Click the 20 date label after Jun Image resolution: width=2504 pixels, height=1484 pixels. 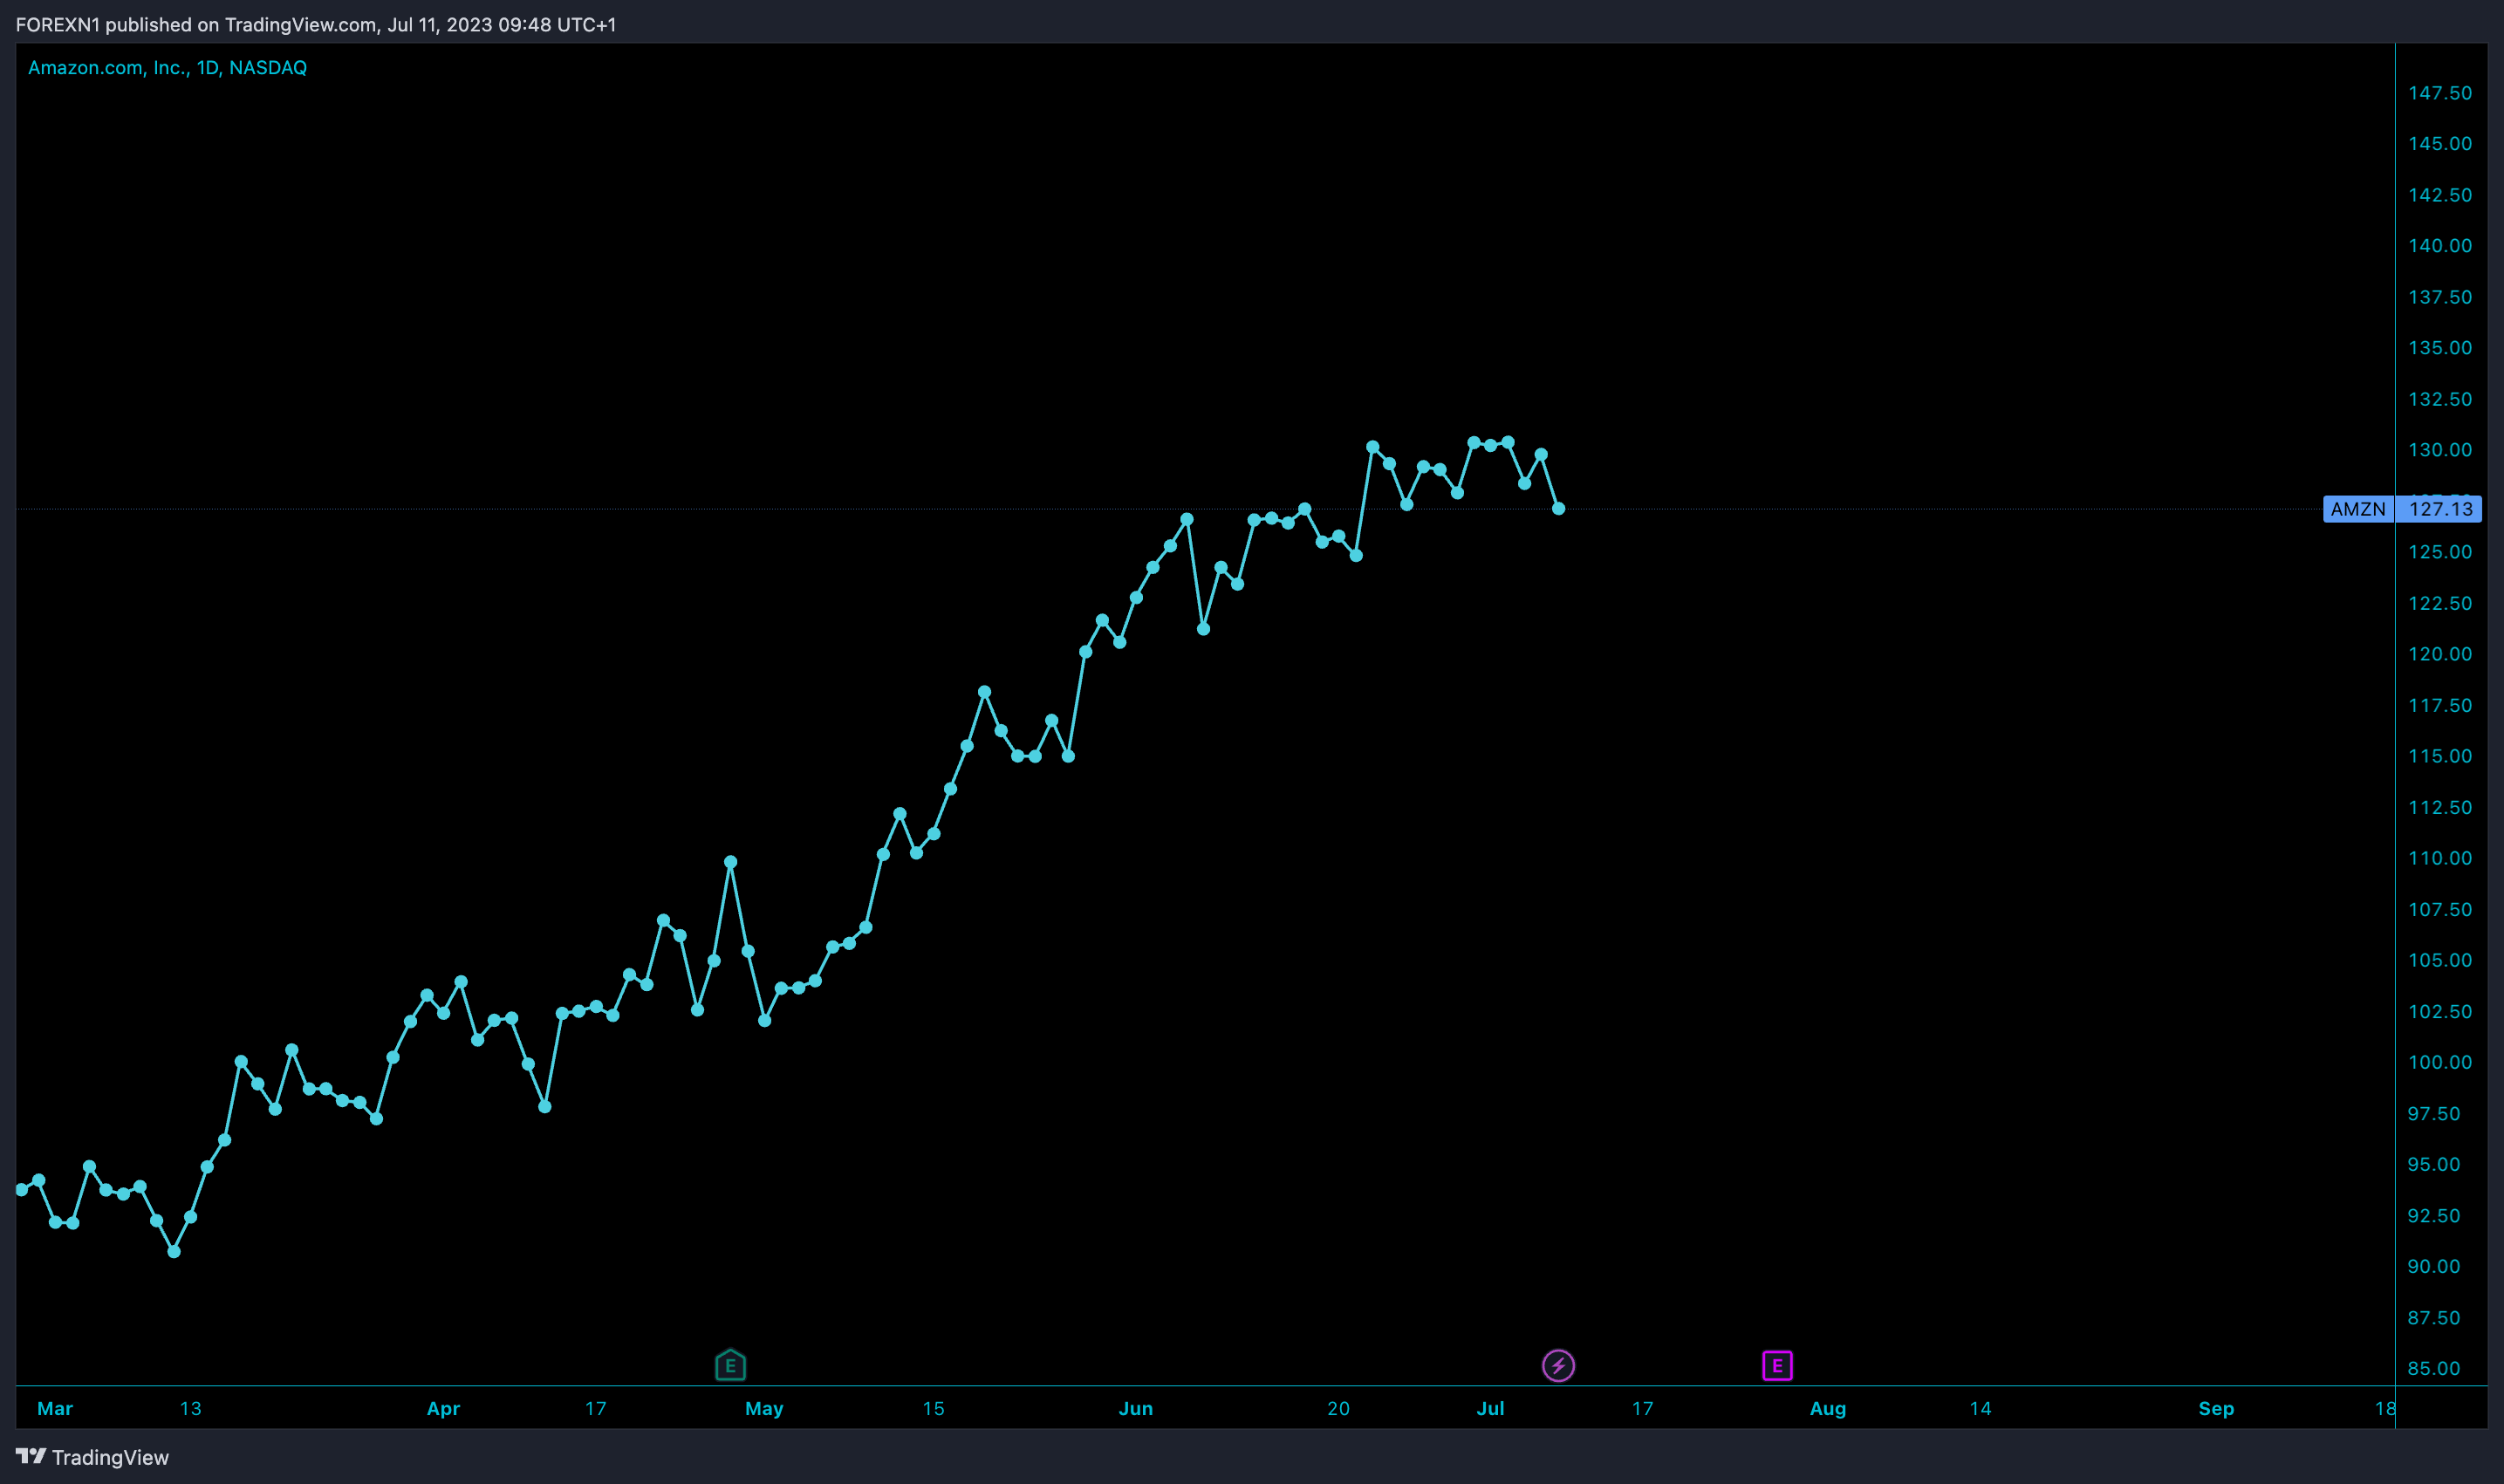[x=1338, y=1409]
